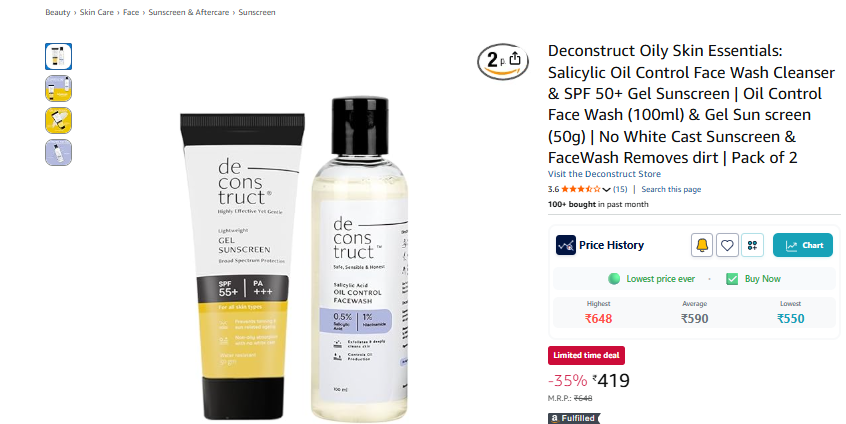Click the green Lowest price ever indicator
This screenshot has height=424, width=846.
click(614, 279)
